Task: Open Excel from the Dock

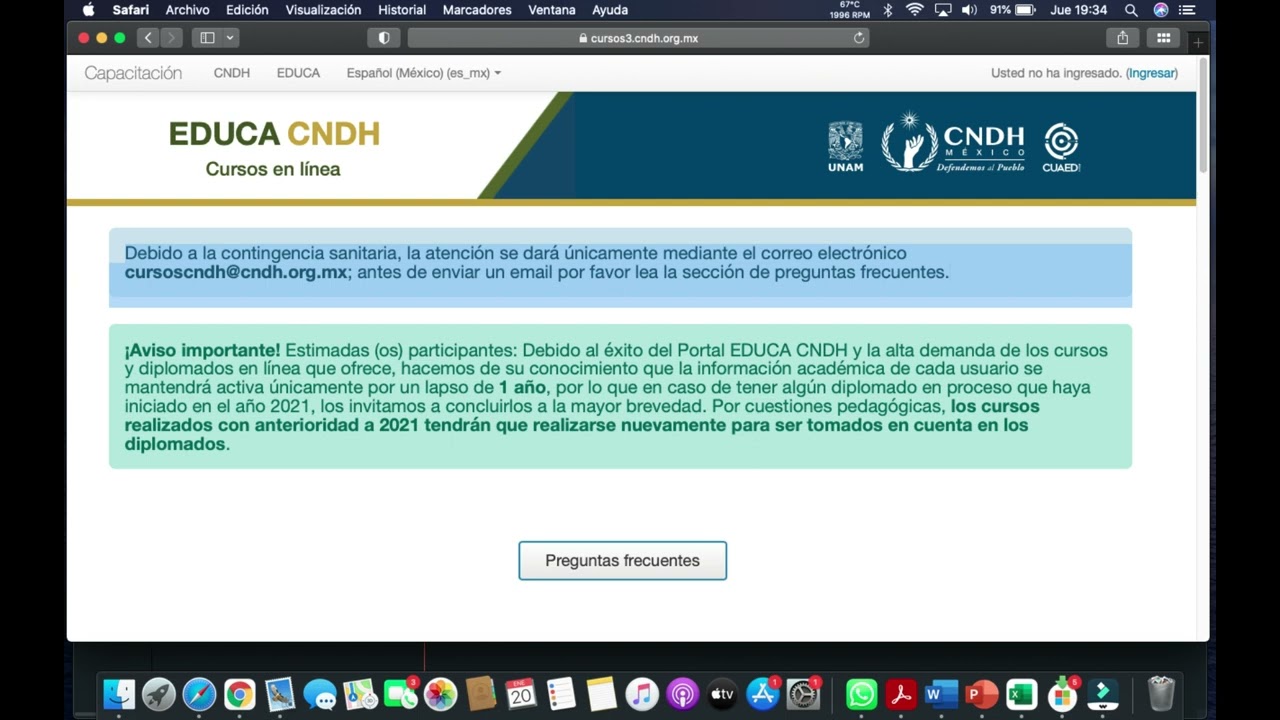Action: point(1021,693)
